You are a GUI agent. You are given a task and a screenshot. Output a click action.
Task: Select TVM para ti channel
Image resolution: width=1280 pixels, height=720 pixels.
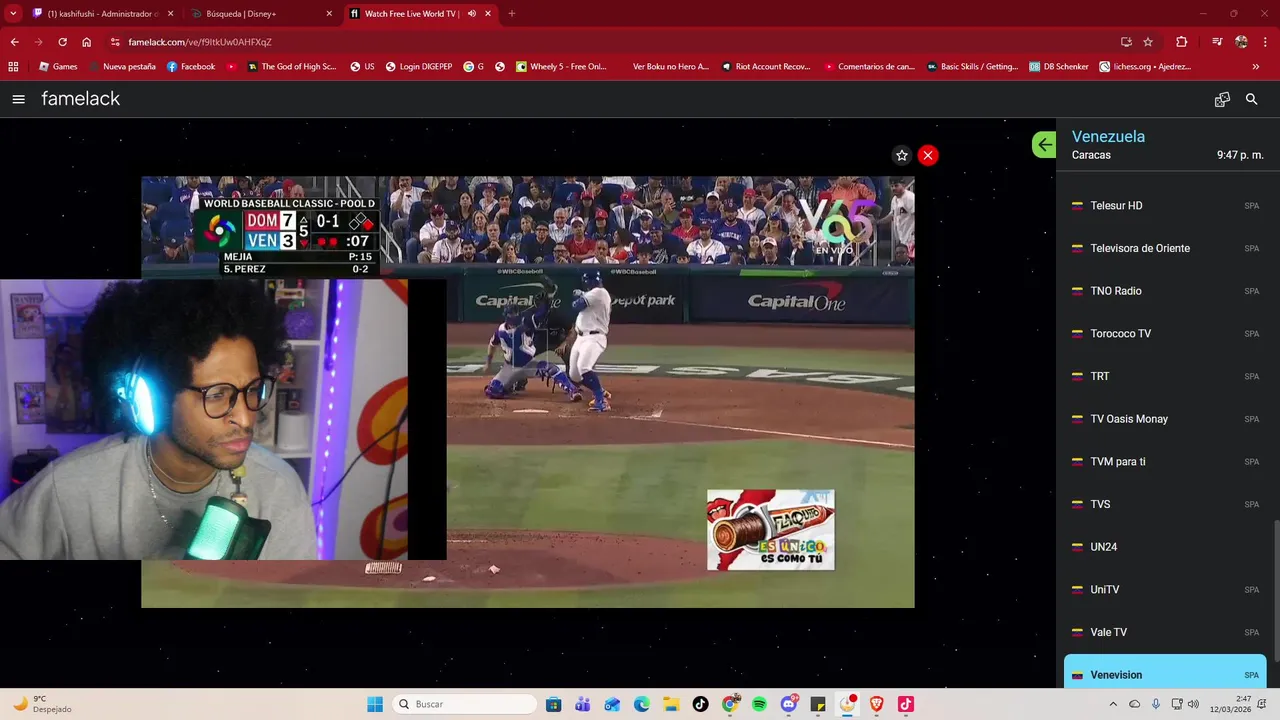tap(1165, 461)
